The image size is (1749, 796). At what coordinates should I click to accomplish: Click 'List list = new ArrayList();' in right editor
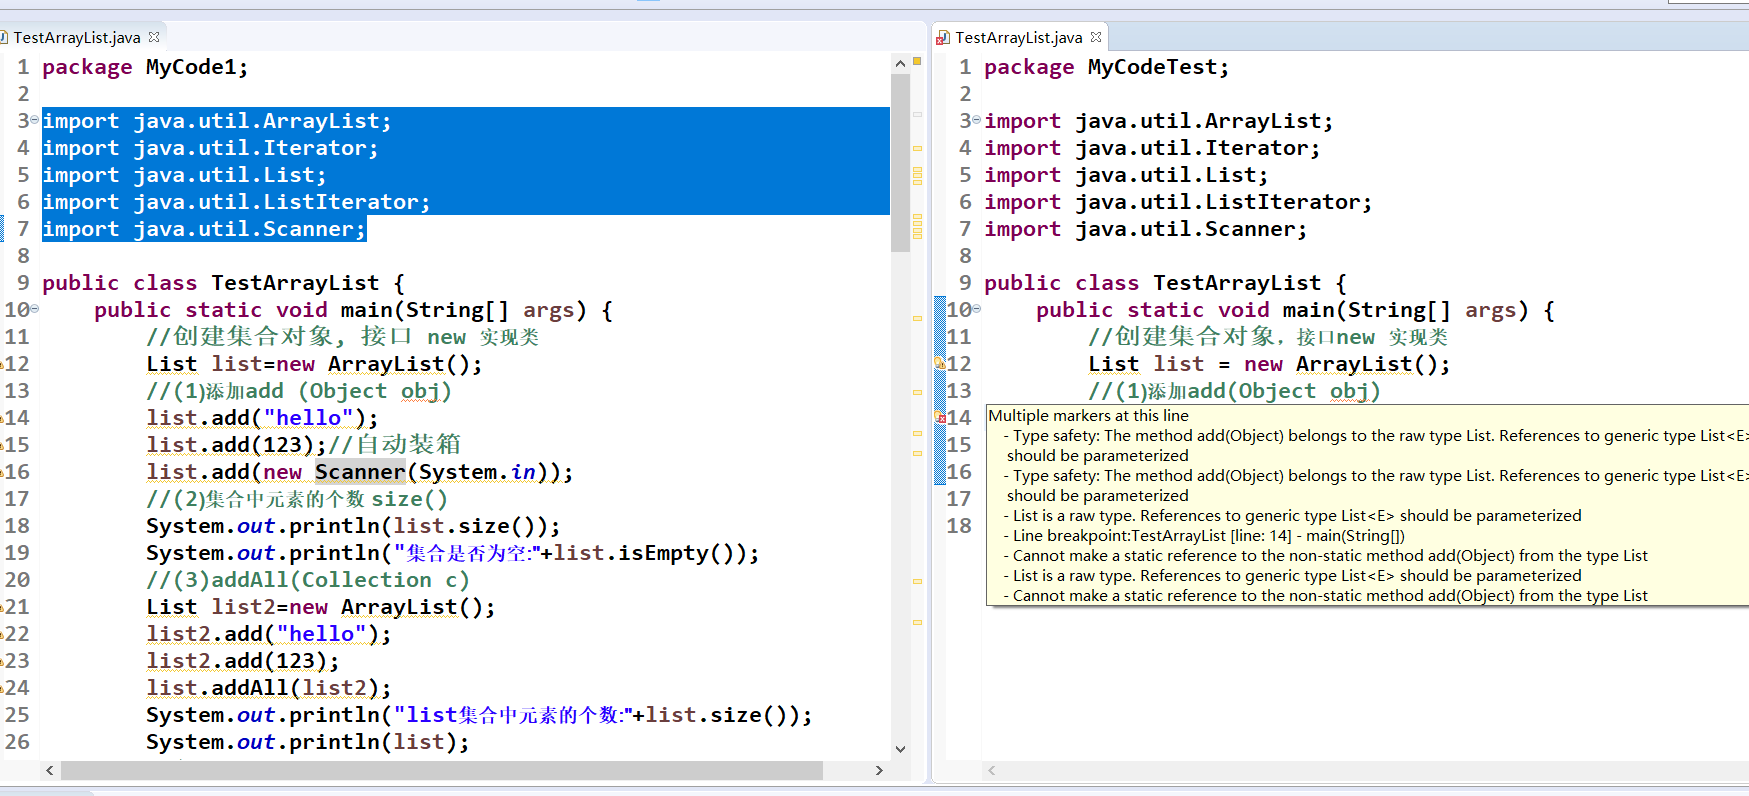point(1269,364)
